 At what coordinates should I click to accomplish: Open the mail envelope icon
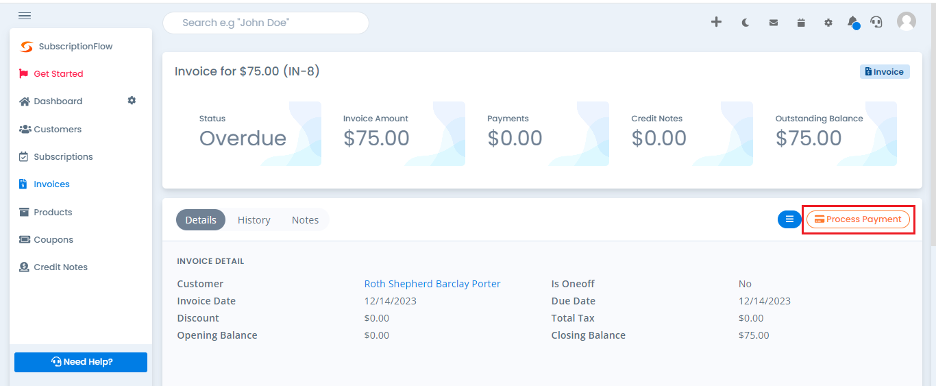[773, 23]
